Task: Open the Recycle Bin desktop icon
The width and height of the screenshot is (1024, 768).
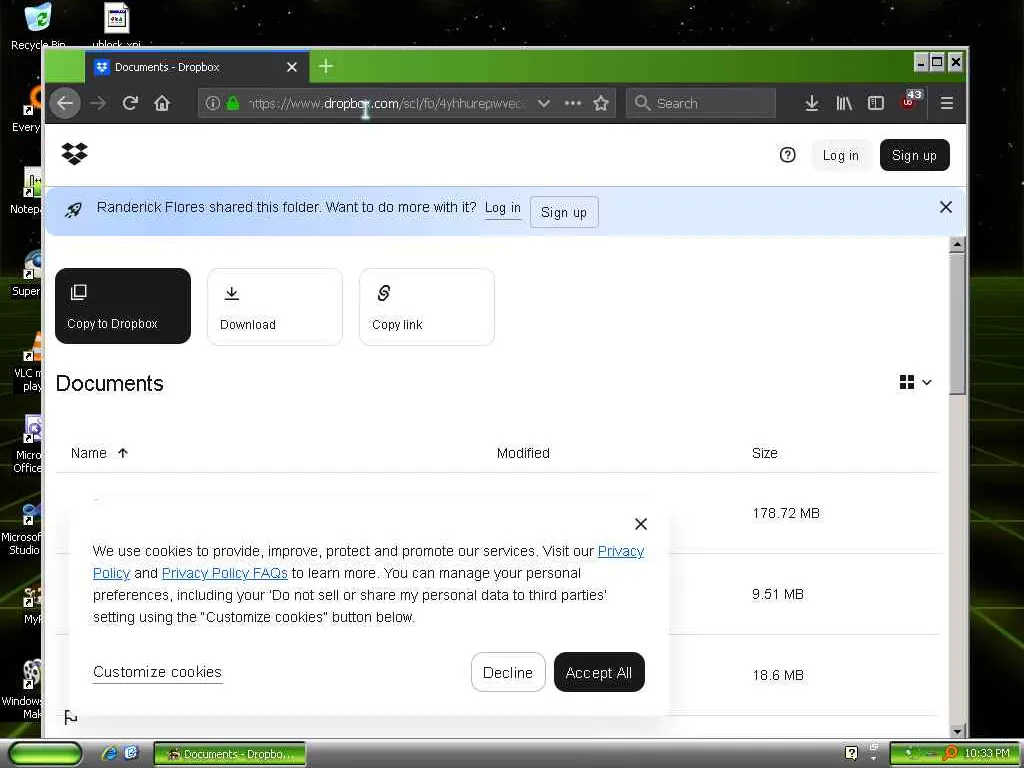Action: click(38, 26)
